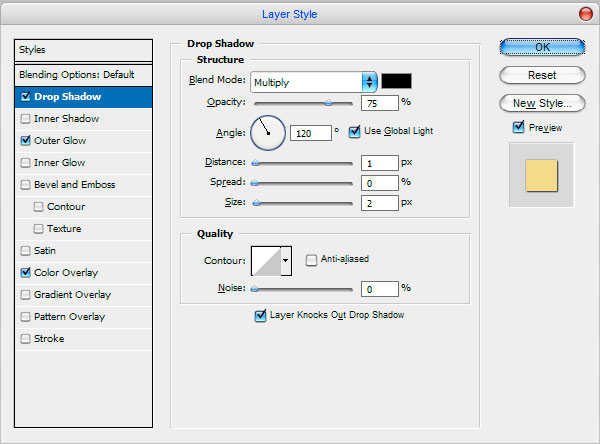Close the Layer Style dialog

[x=585, y=14]
